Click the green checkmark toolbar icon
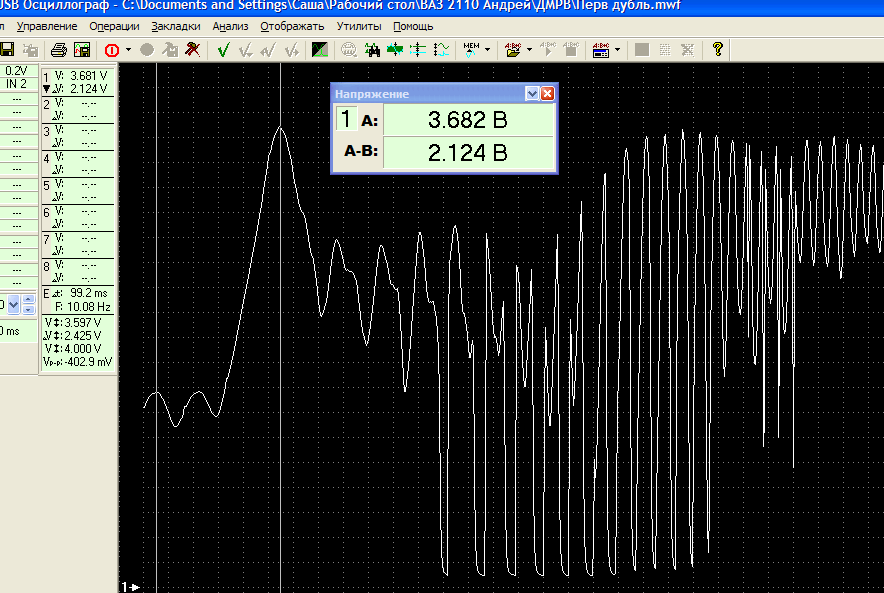Viewport: 884px width, 593px height. point(223,50)
